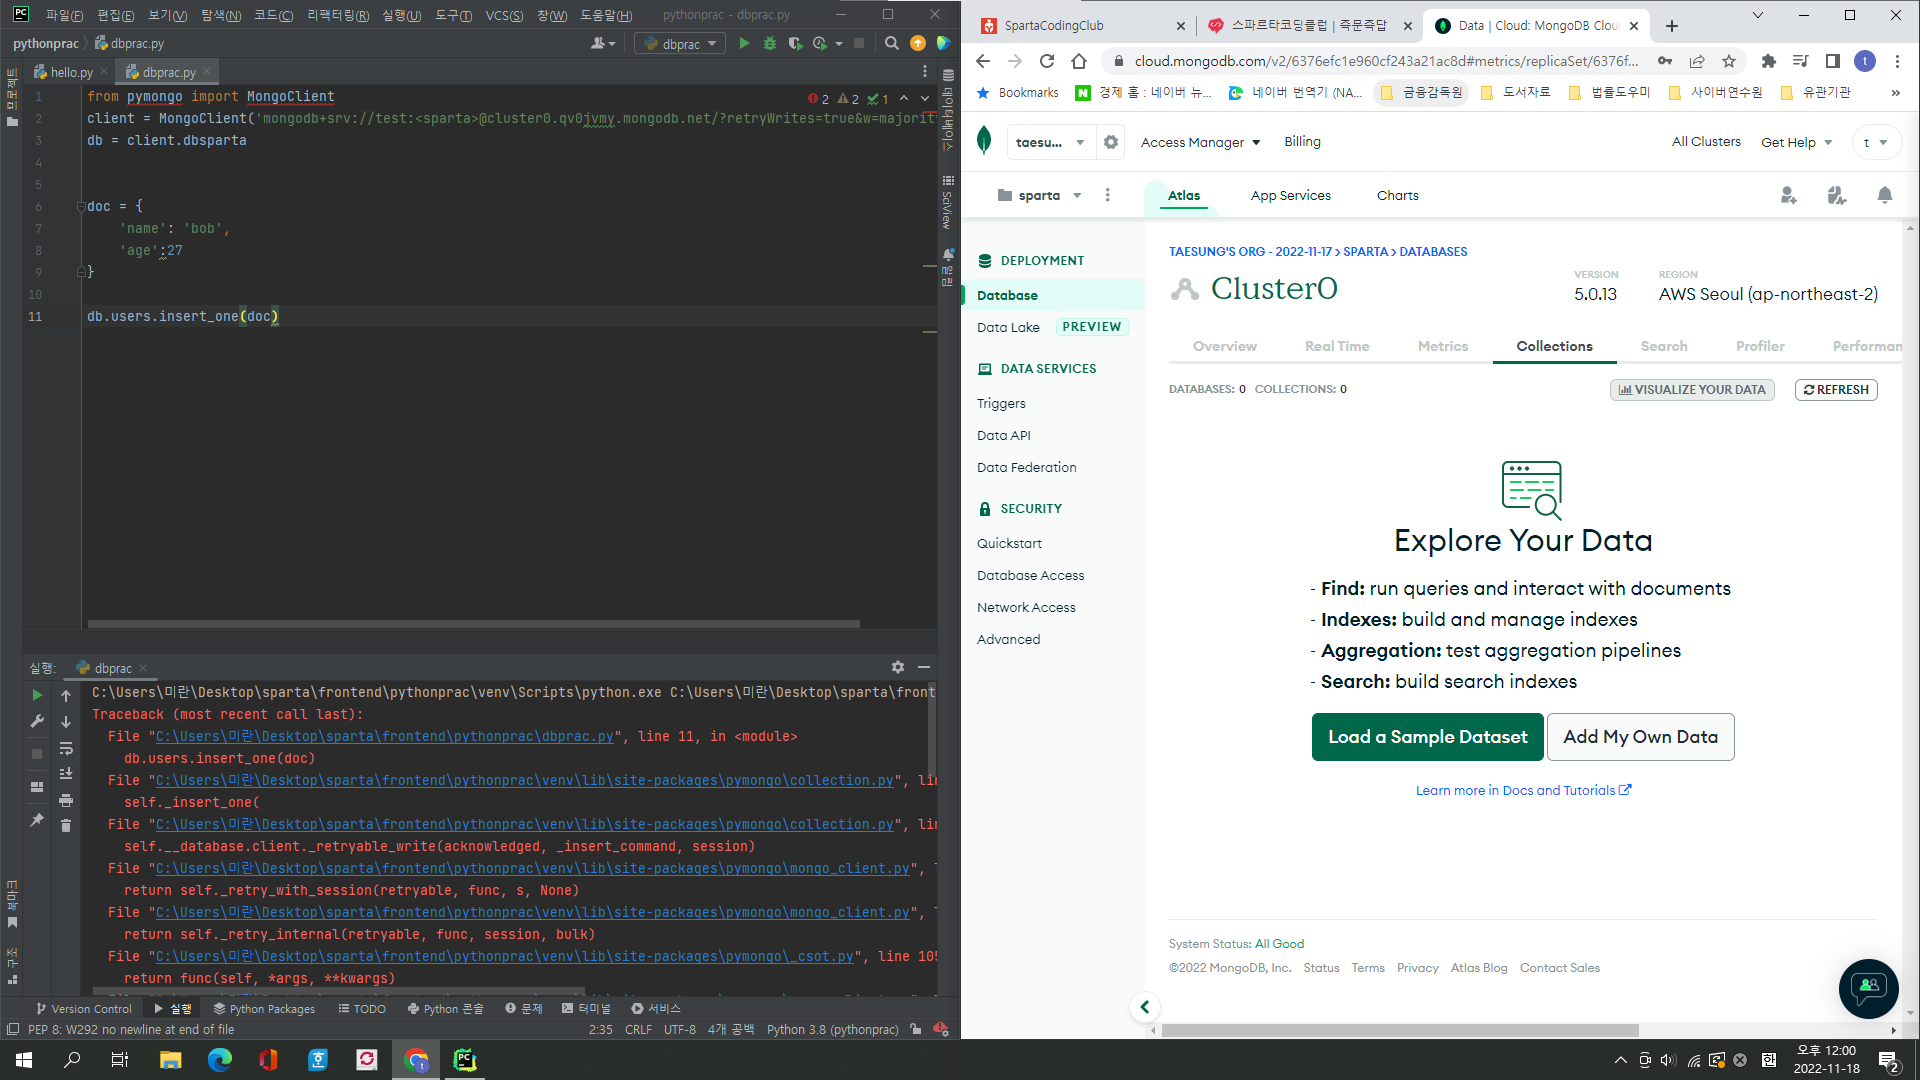Open a new Chrome tab
Screen dimensions: 1920x1080
[x=1672, y=26]
